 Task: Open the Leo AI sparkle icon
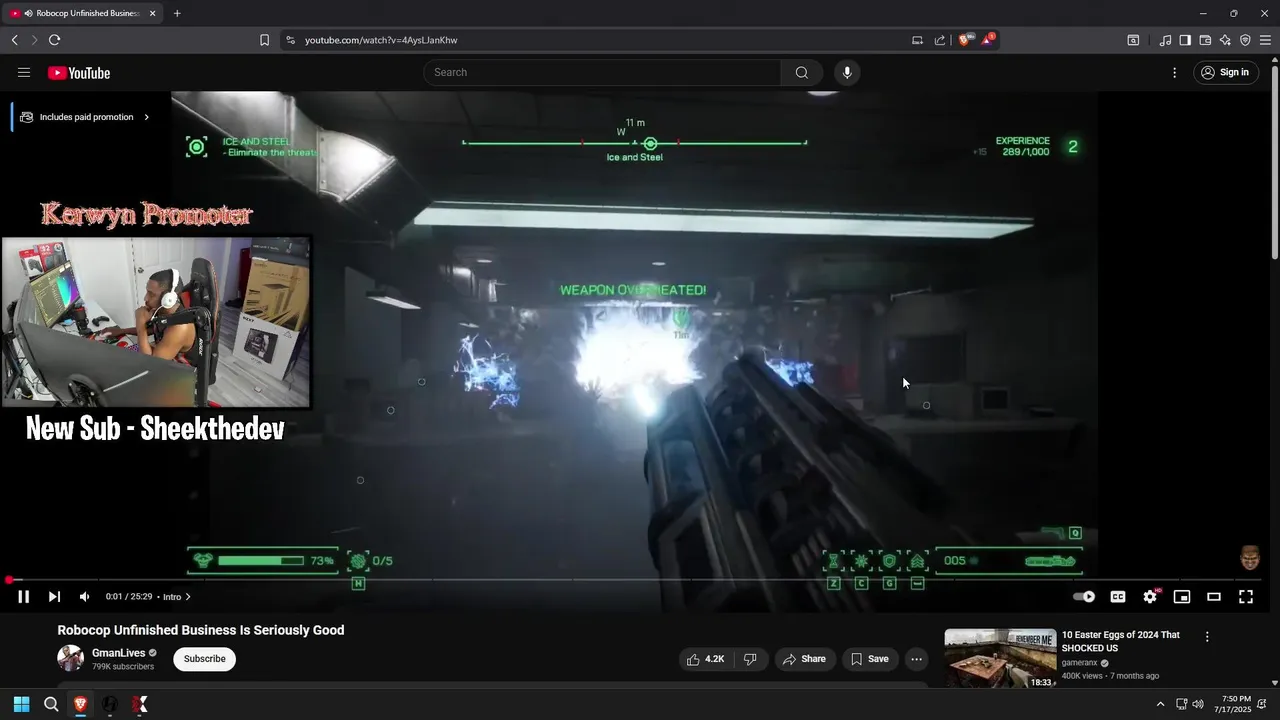pyautogui.click(x=1225, y=40)
